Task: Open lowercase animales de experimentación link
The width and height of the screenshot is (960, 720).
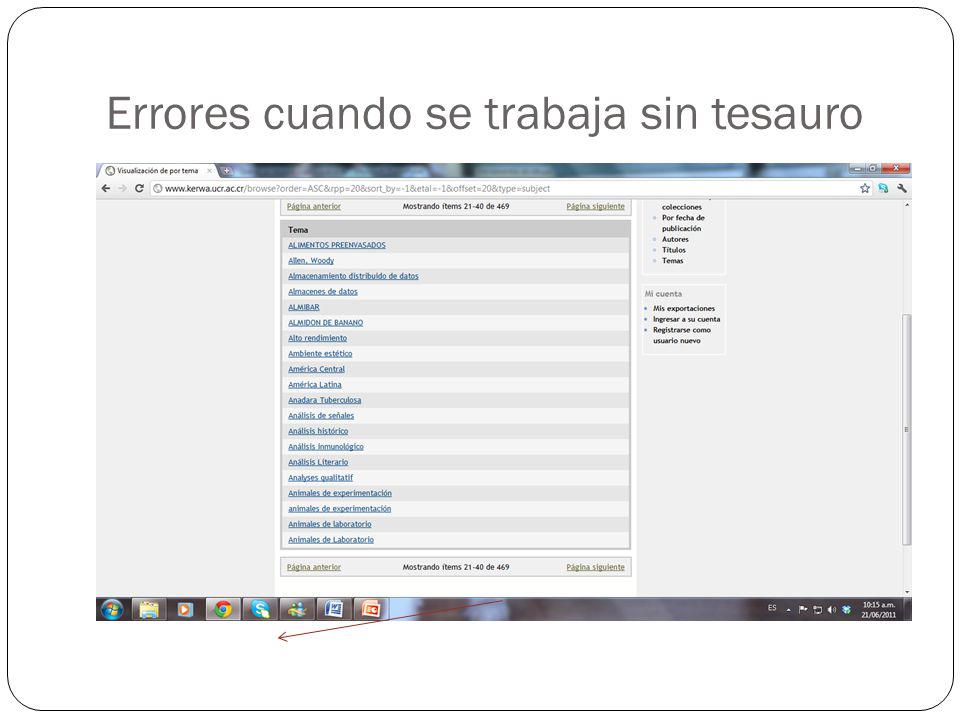Action: pos(339,509)
